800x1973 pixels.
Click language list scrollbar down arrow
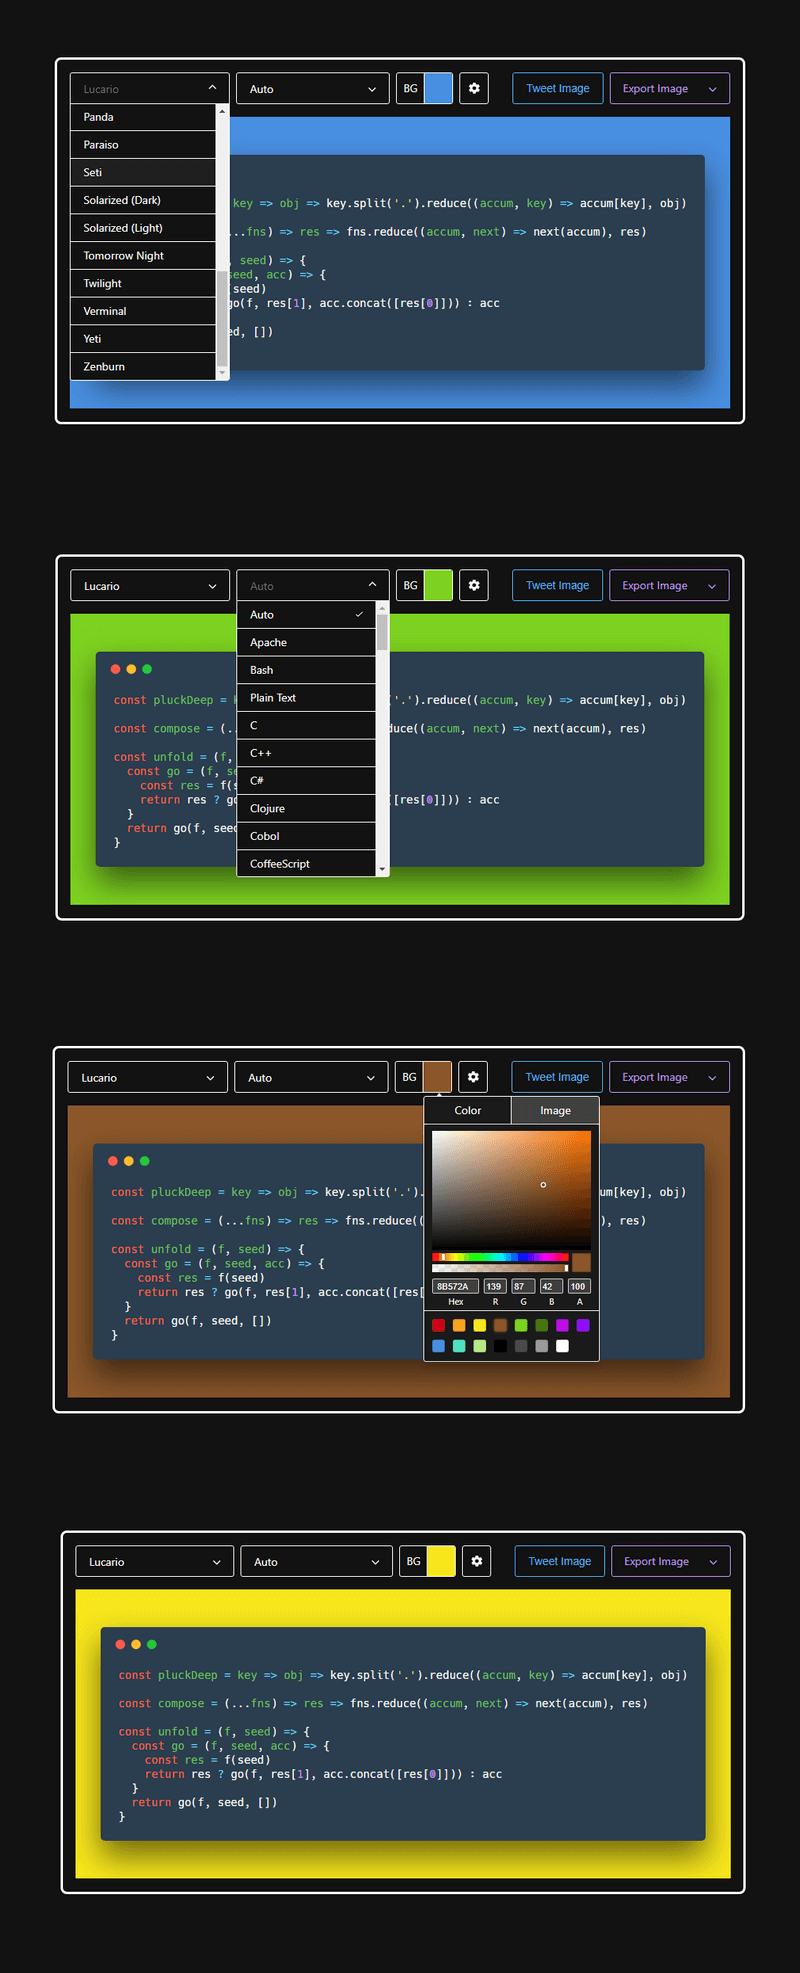point(382,870)
